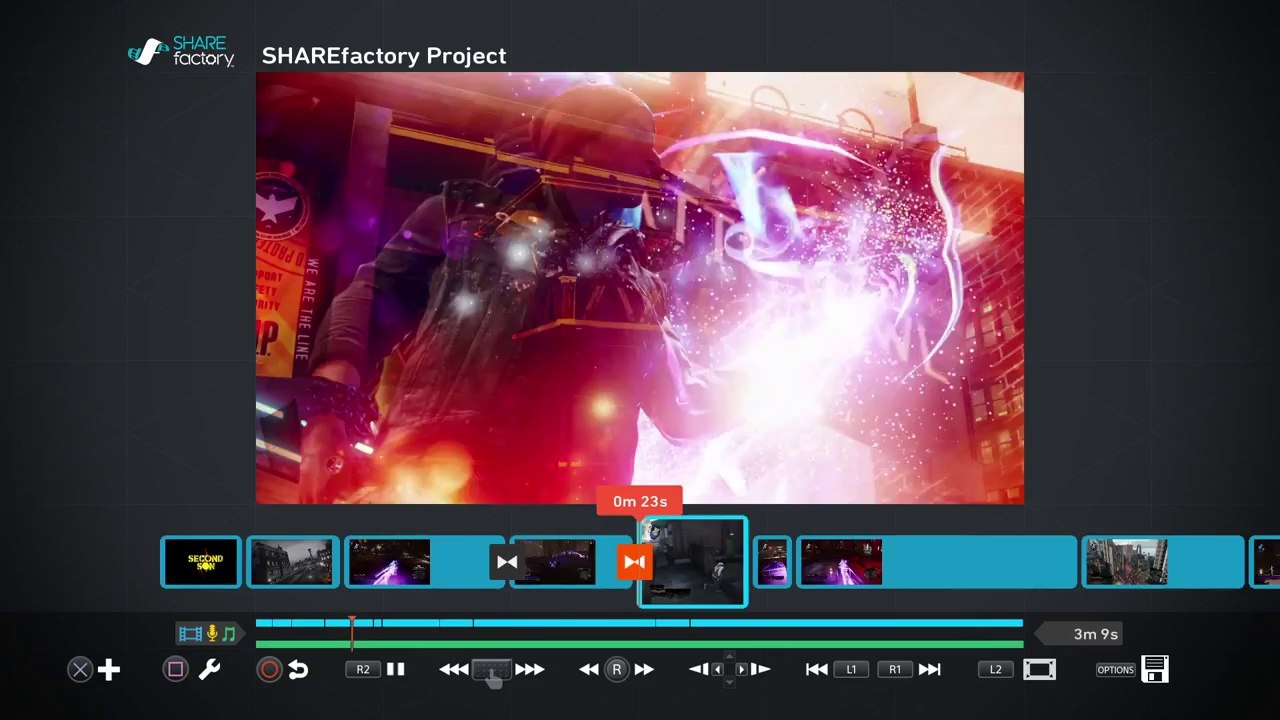Select the long purple clip on timeline
The height and width of the screenshot is (720, 1280).
[936, 562]
